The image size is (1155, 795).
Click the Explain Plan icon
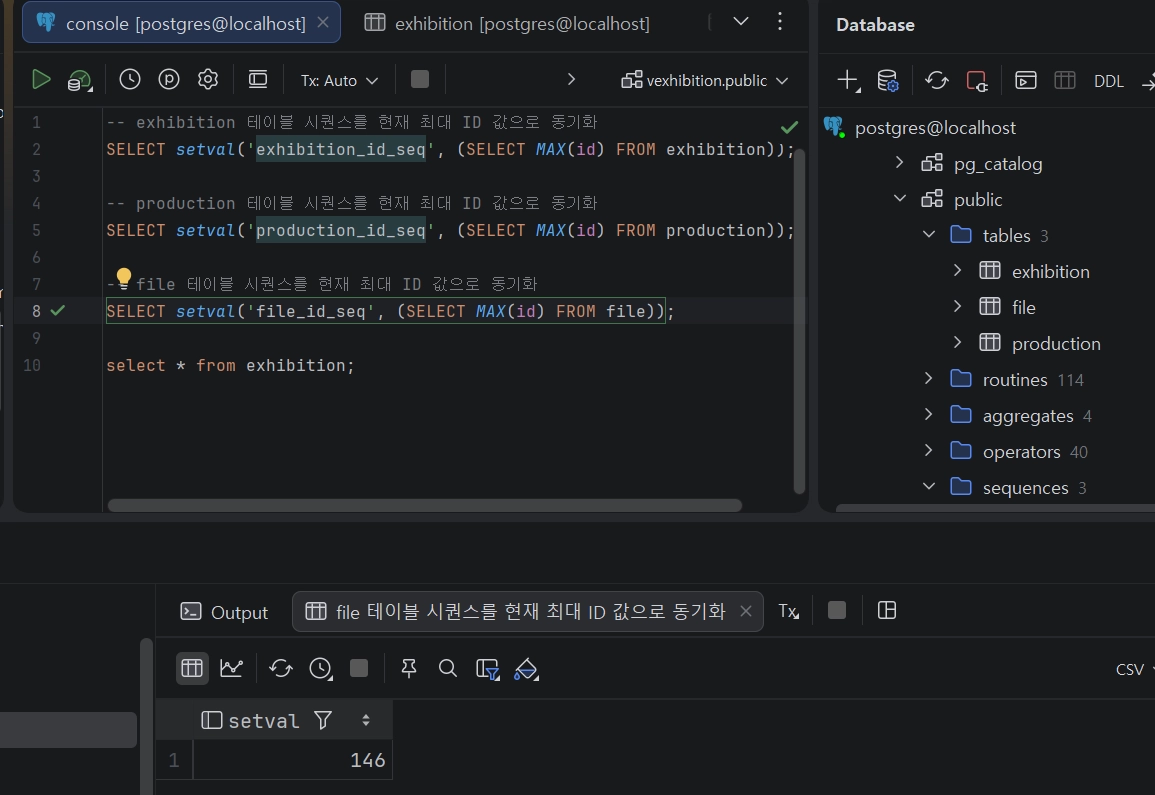tap(79, 81)
